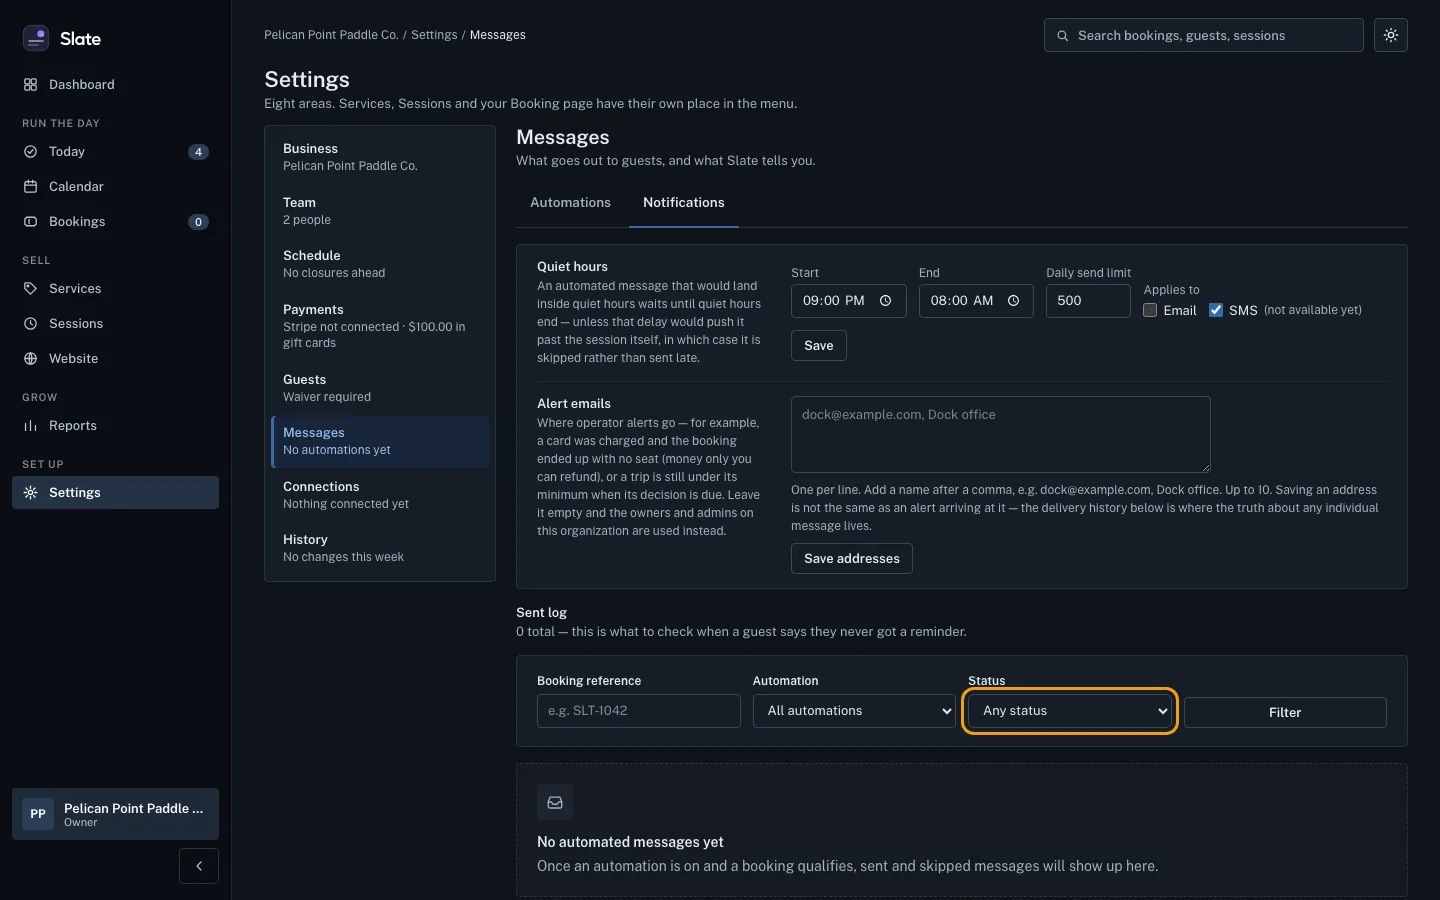Screen dimensions: 1440x900
Task: Go to Today in the sidebar
Action: click(115, 151)
